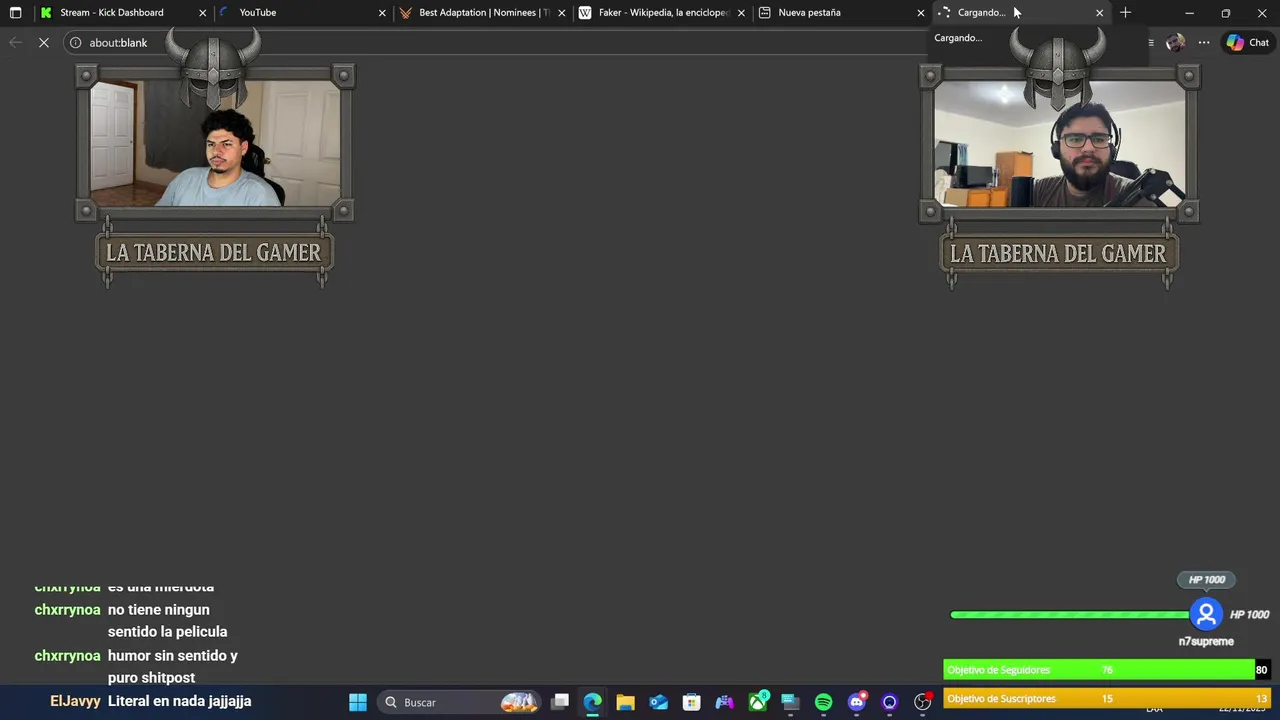Open the Copilot Chat button
The width and height of the screenshot is (1280, 720).
1248,43
